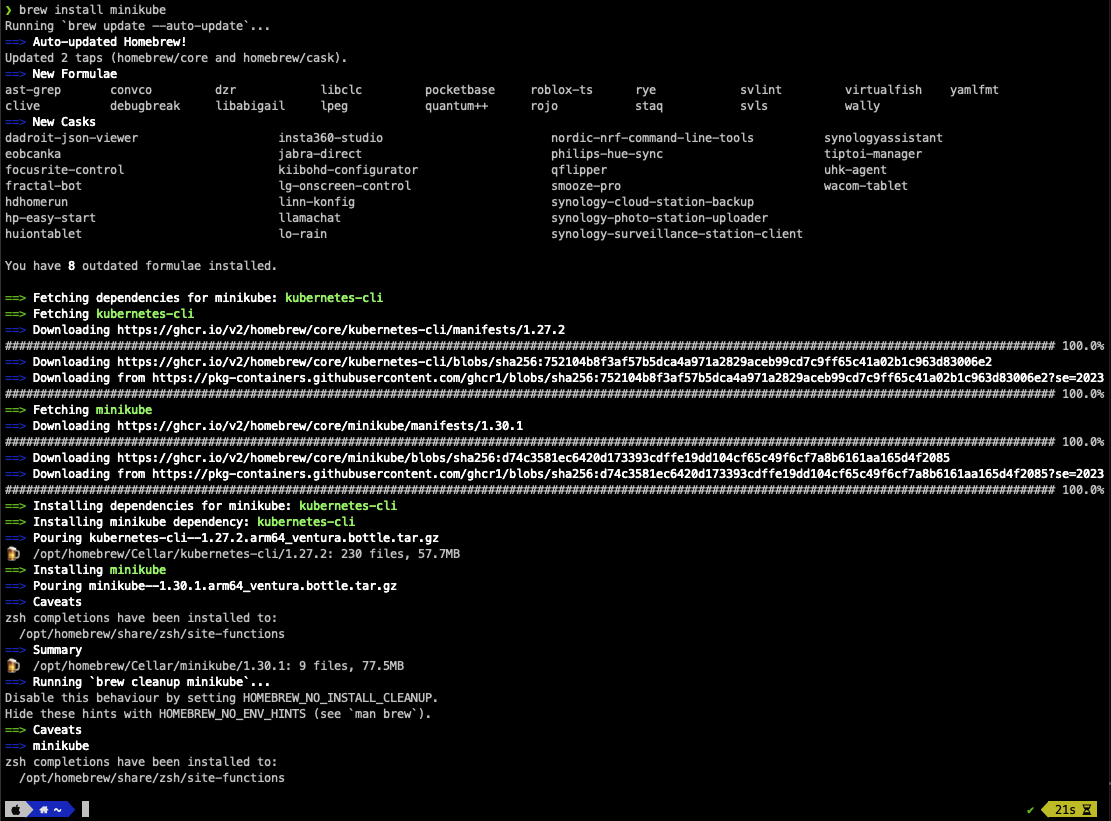The height and width of the screenshot is (821, 1111).
Task: Open the kubernetes-cli manifests/1.27.2 URL
Action: click(x=341, y=330)
